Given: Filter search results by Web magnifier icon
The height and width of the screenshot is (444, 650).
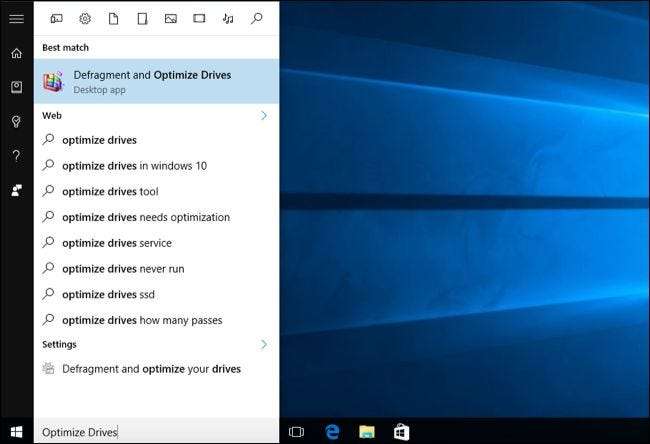Looking at the screenshot, I should coord(257,18).
